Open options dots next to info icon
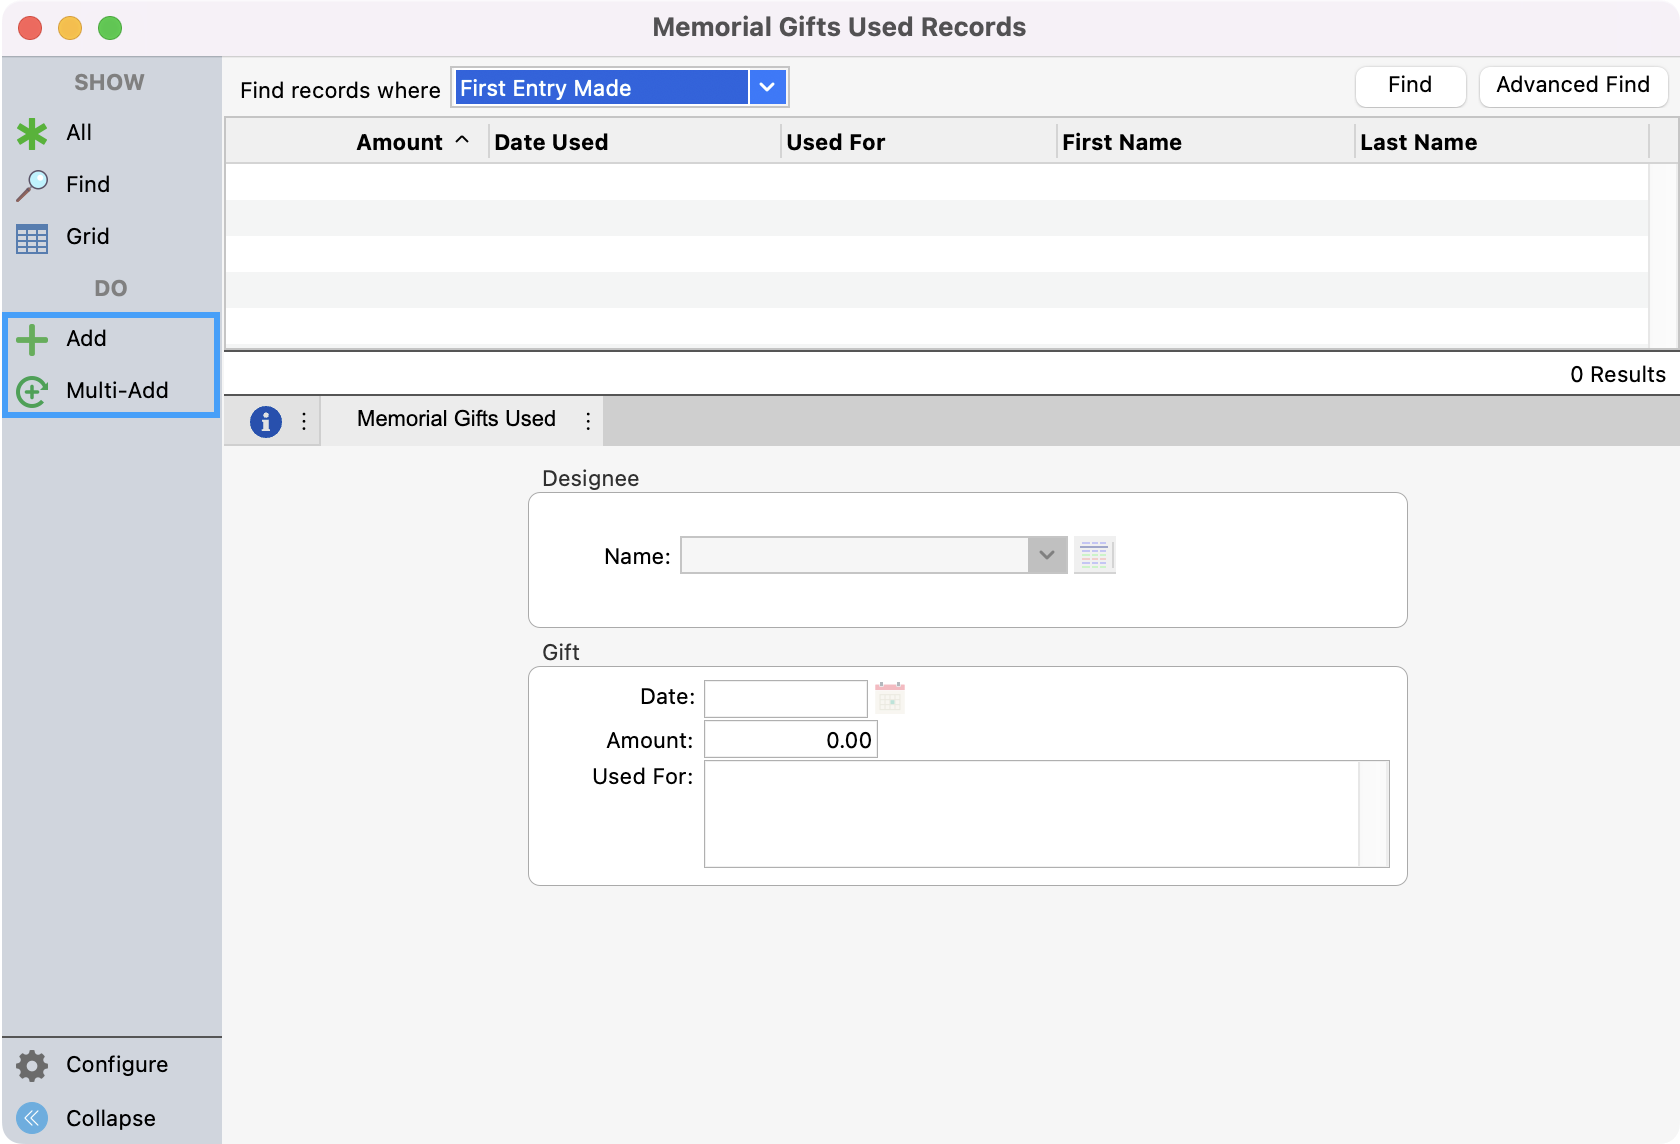Screen dimensions: 1680x1144 click(x=304, y=421)
